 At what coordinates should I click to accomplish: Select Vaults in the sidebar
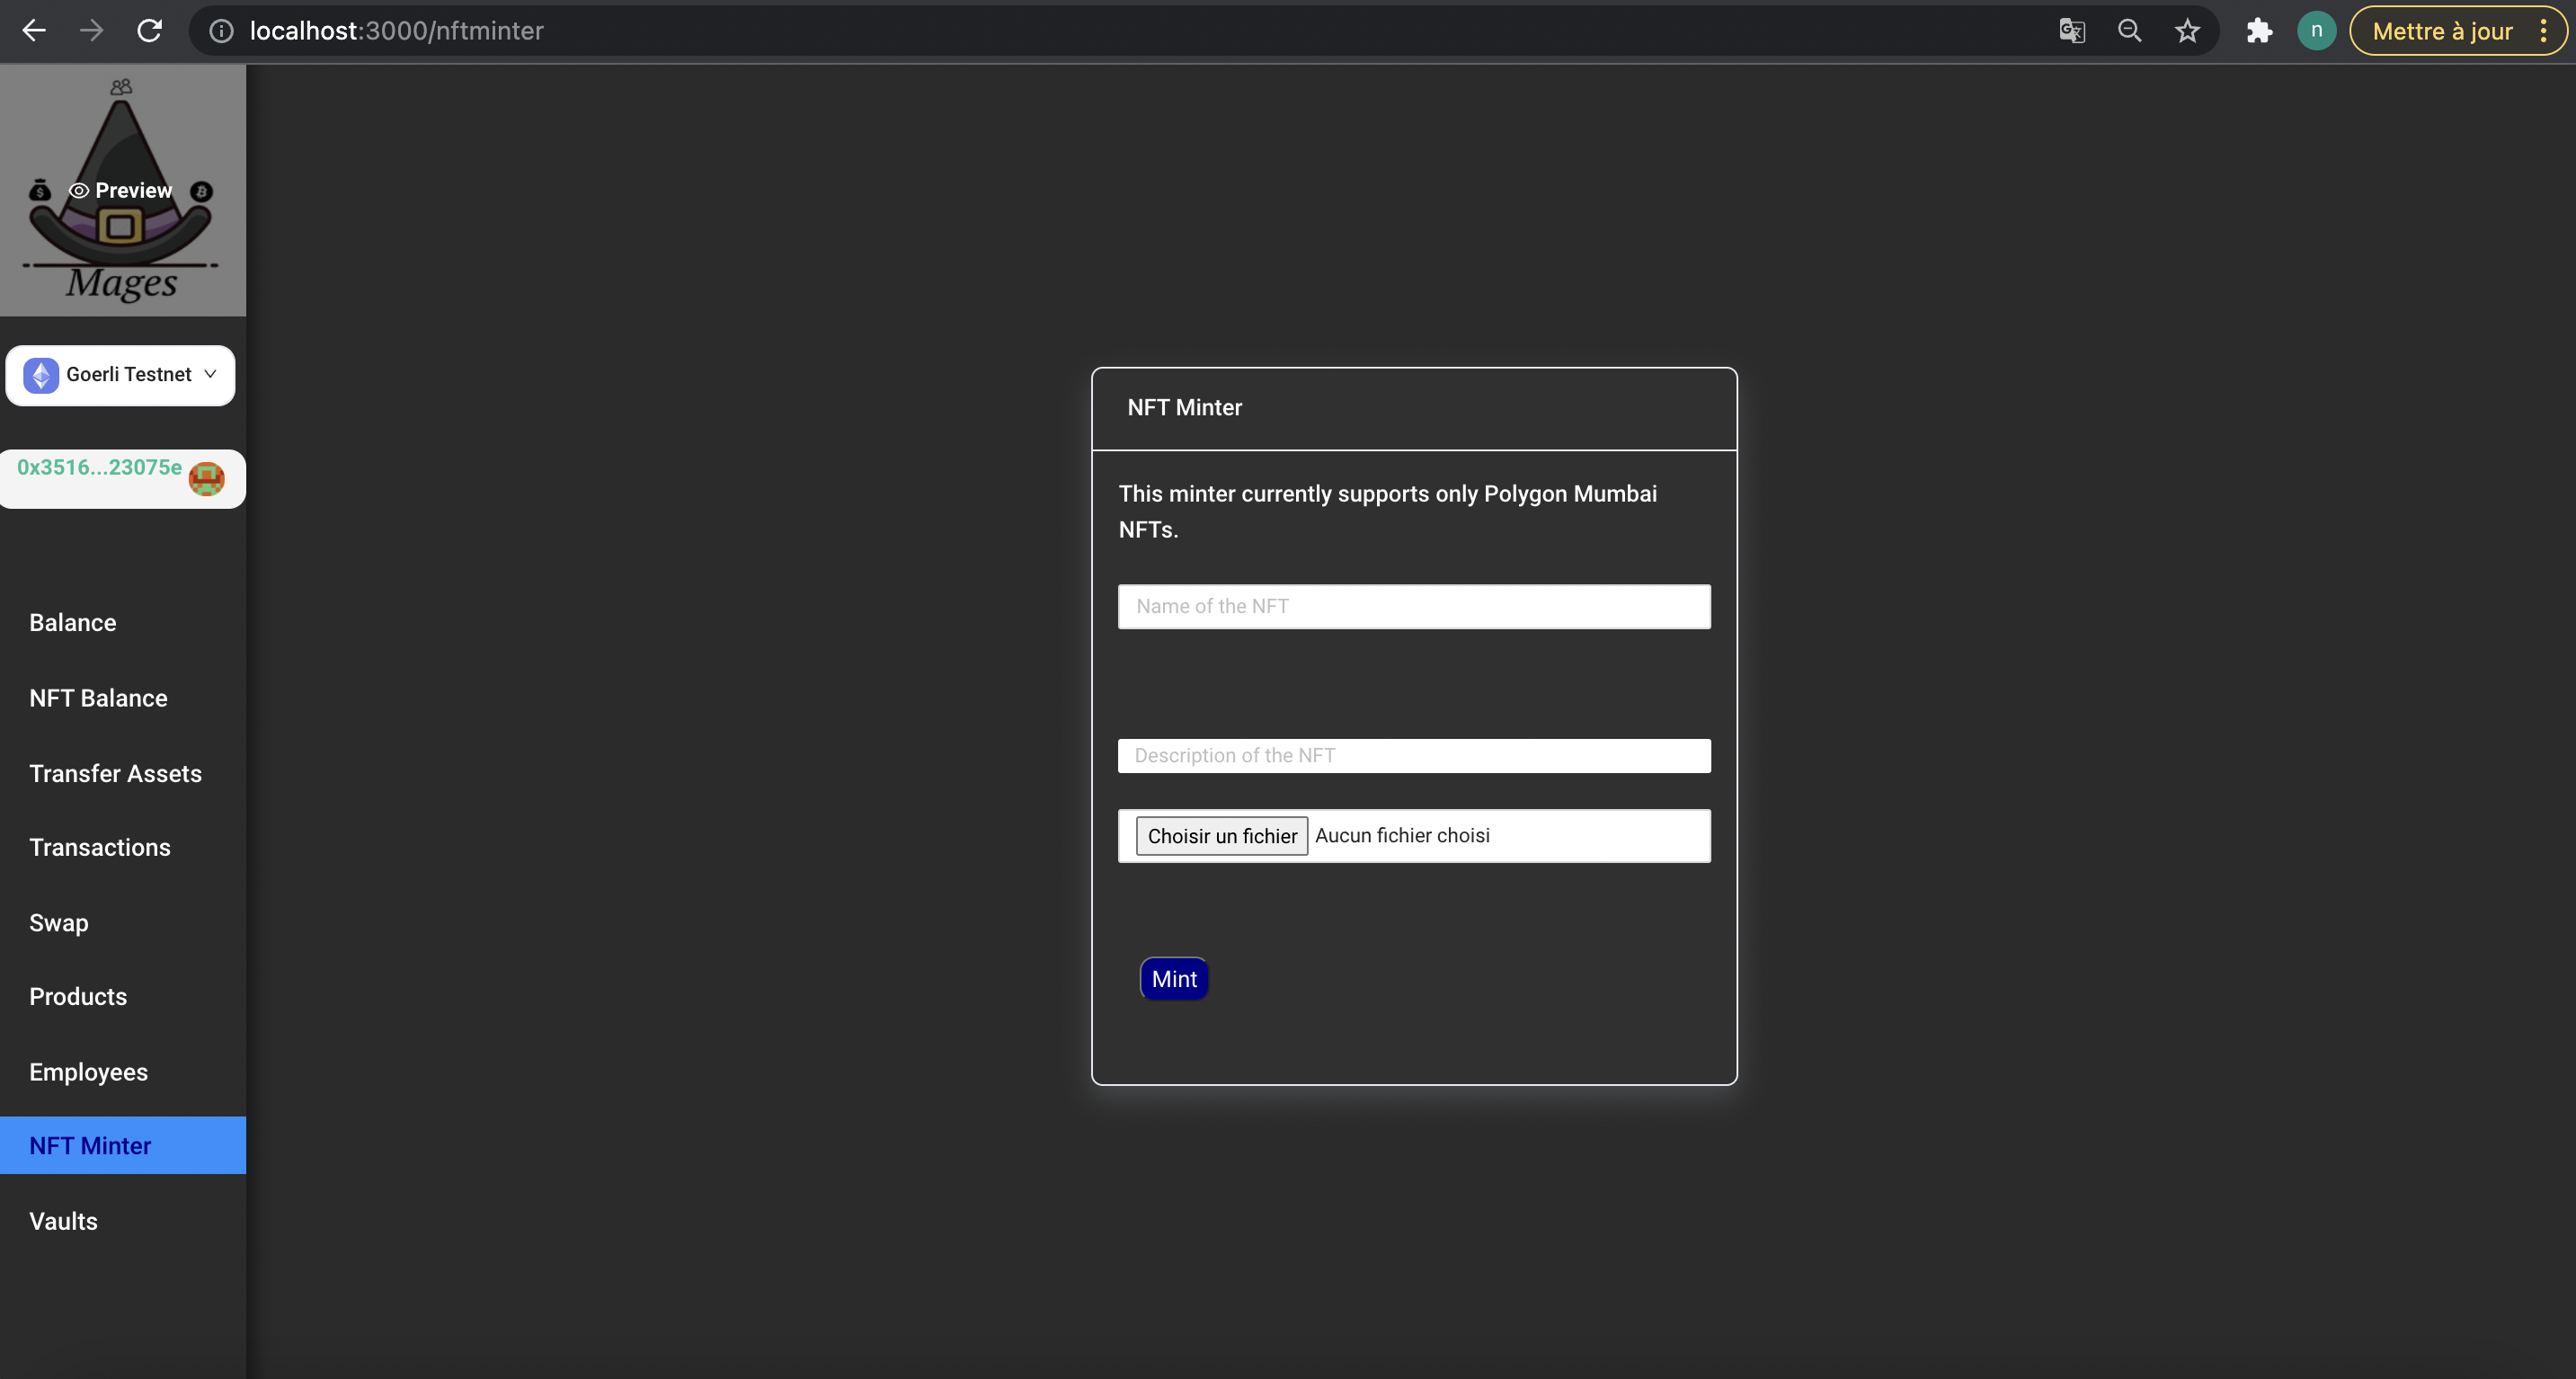63,1221
